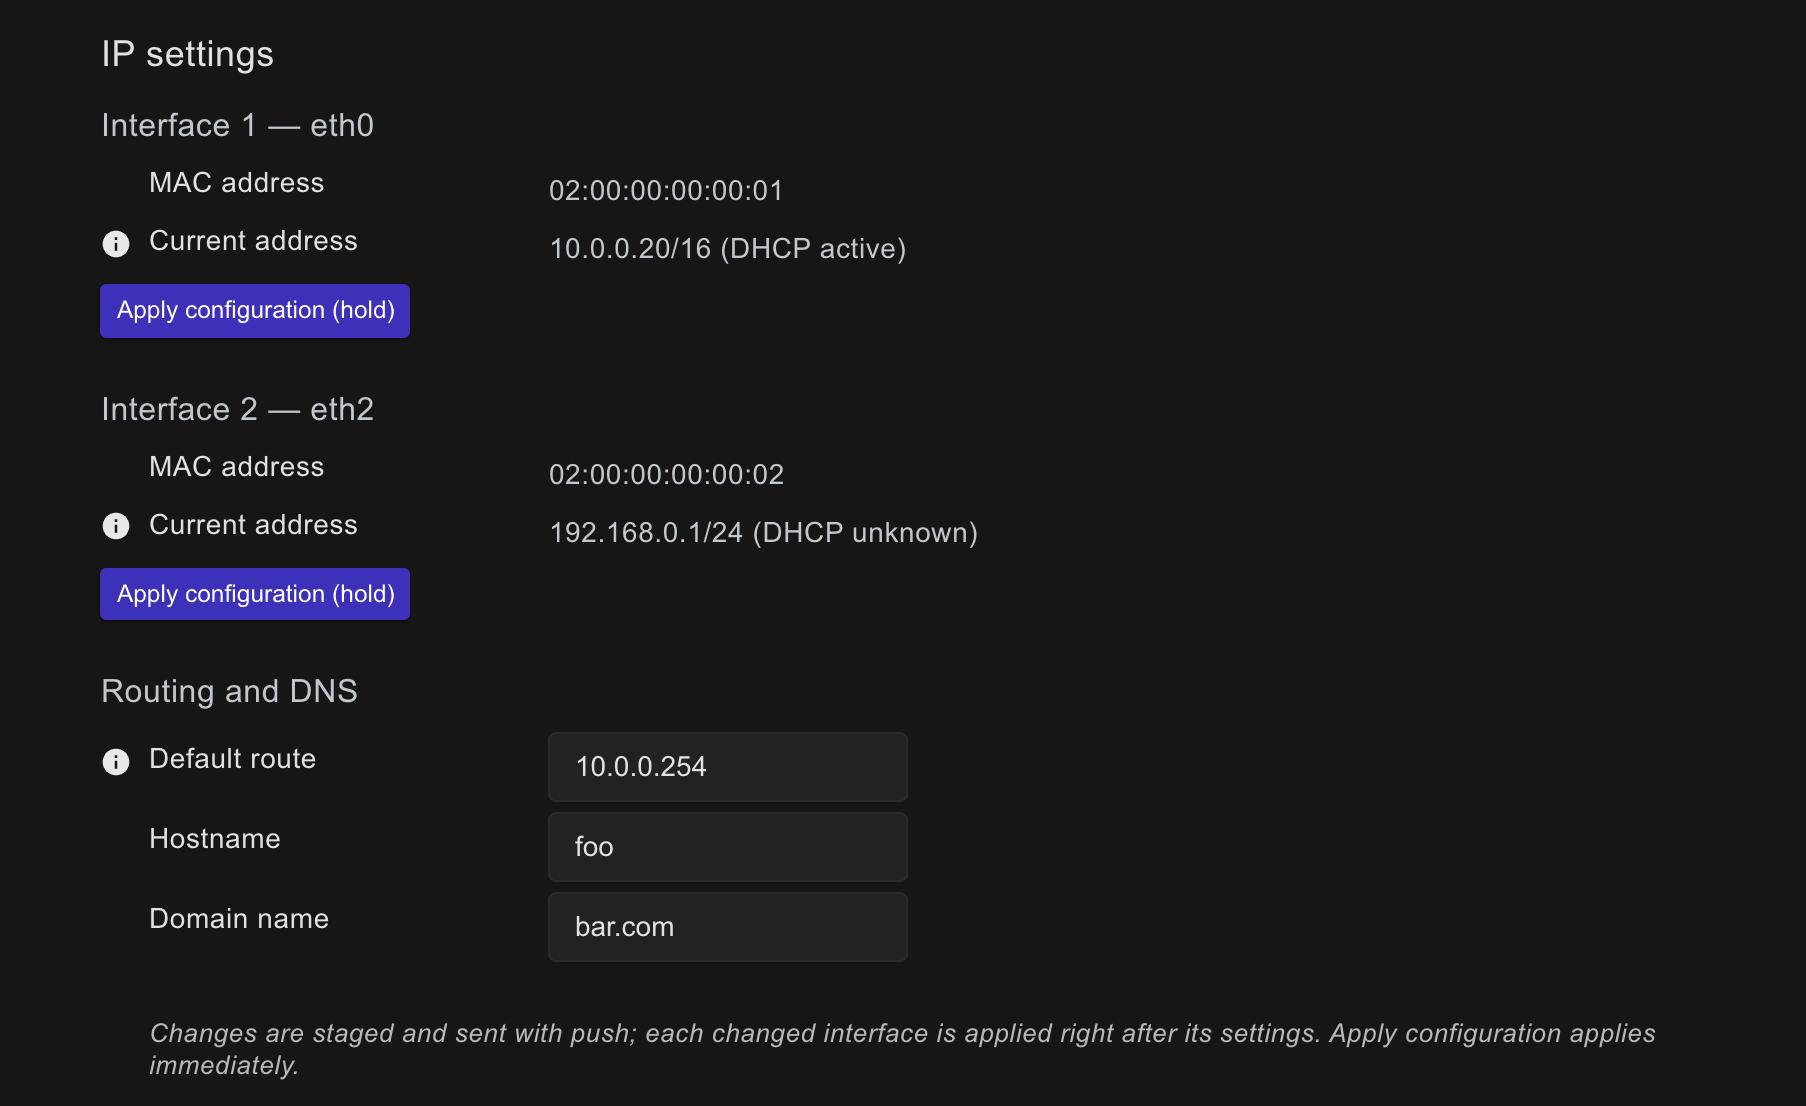Apply configuration for Interface 2 eth2
The width and height of the screenshot is (1806, 1106).
pos(255,594)
